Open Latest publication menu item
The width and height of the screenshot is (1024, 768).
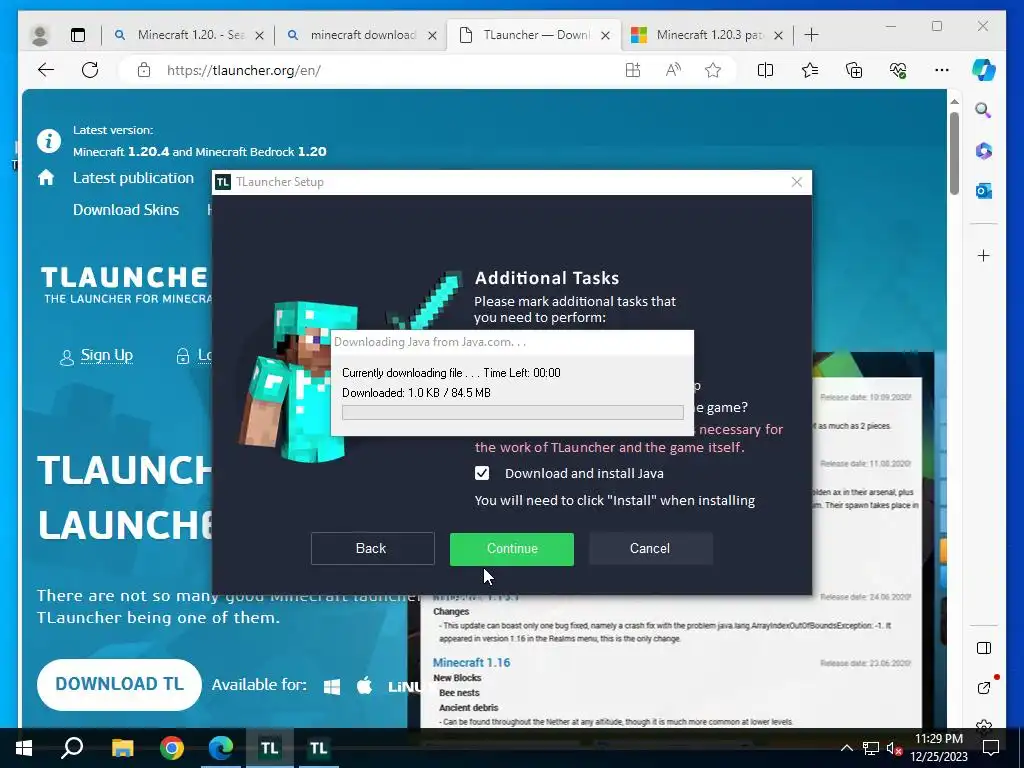click(x=133, y=178)
